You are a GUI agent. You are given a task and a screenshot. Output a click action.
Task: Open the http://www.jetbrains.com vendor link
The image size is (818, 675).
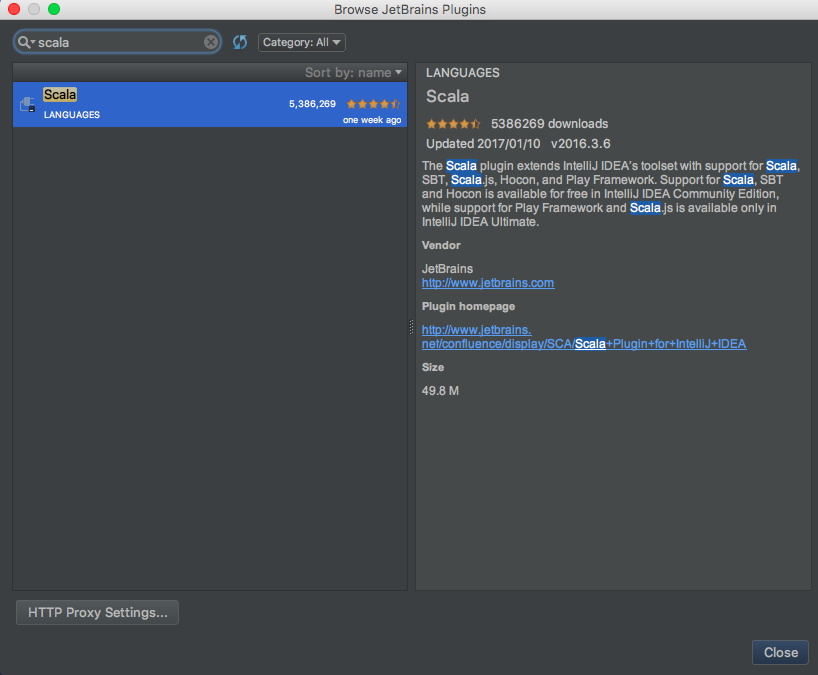488,283
